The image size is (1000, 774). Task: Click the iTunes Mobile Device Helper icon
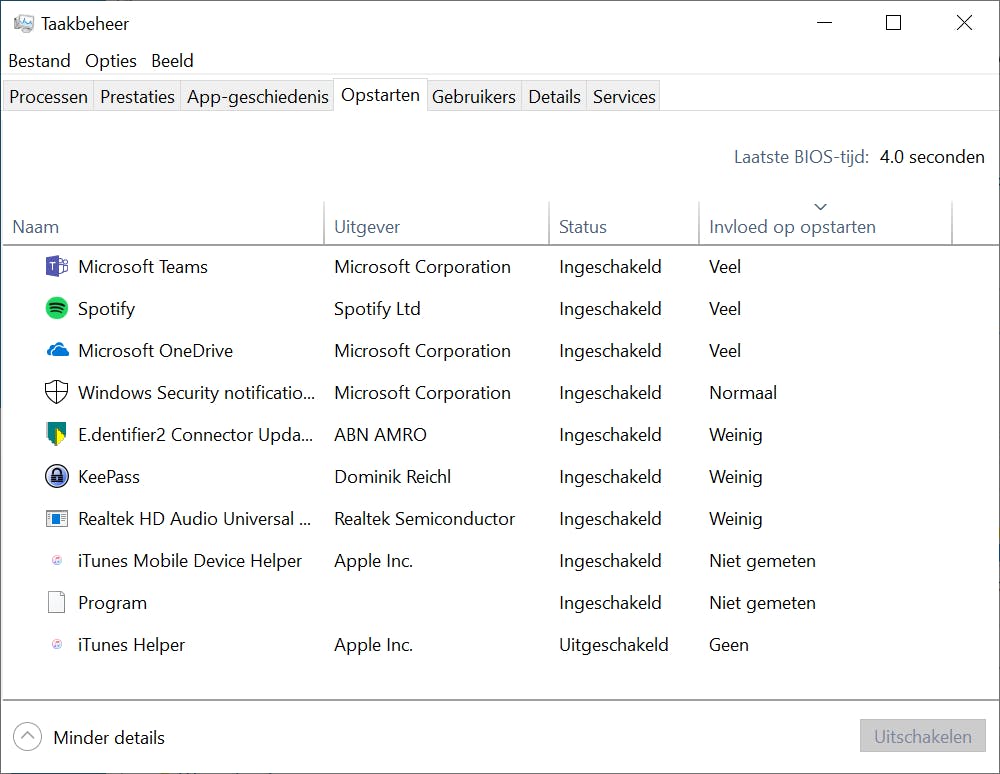[57, 561]
